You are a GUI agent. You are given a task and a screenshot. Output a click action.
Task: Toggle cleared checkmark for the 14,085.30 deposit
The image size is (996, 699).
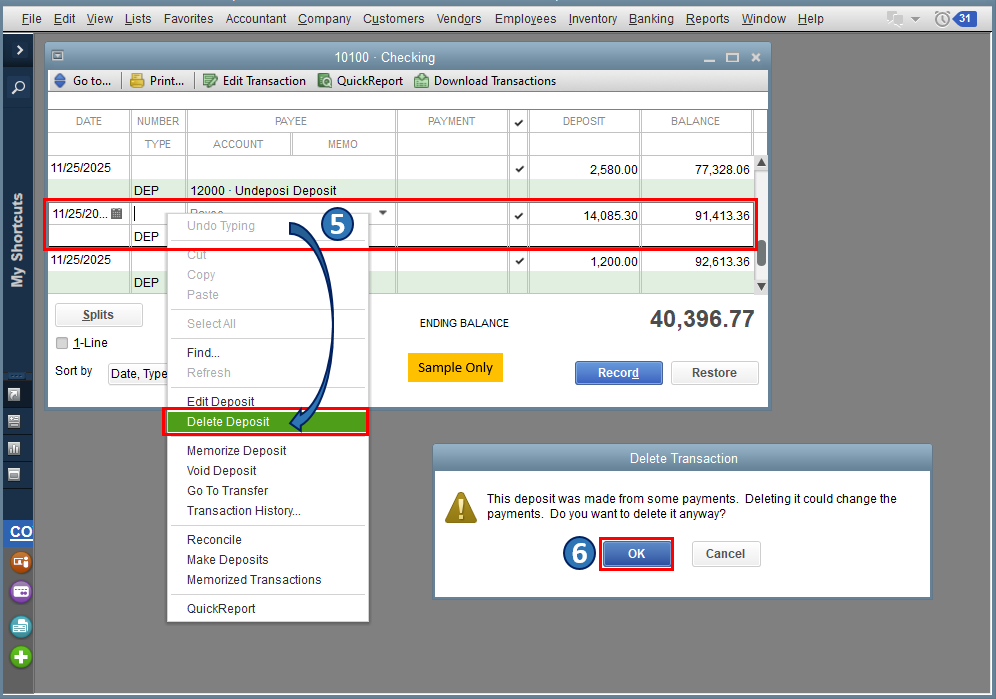[520, 215]
